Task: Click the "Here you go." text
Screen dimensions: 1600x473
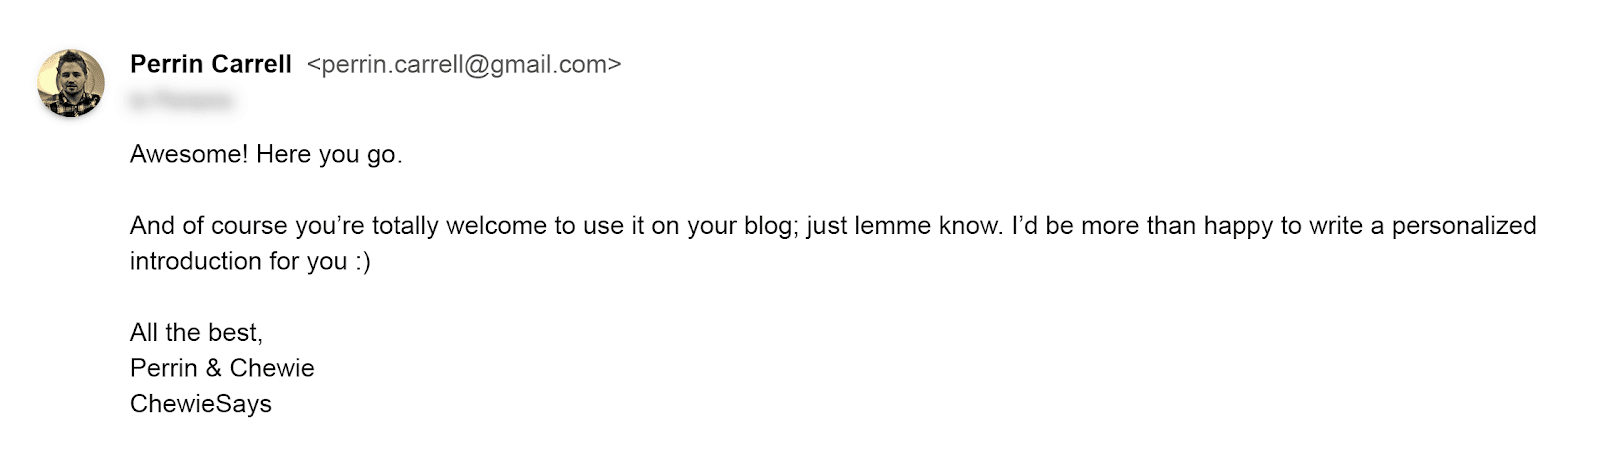Action: click(x=329, y=154)
